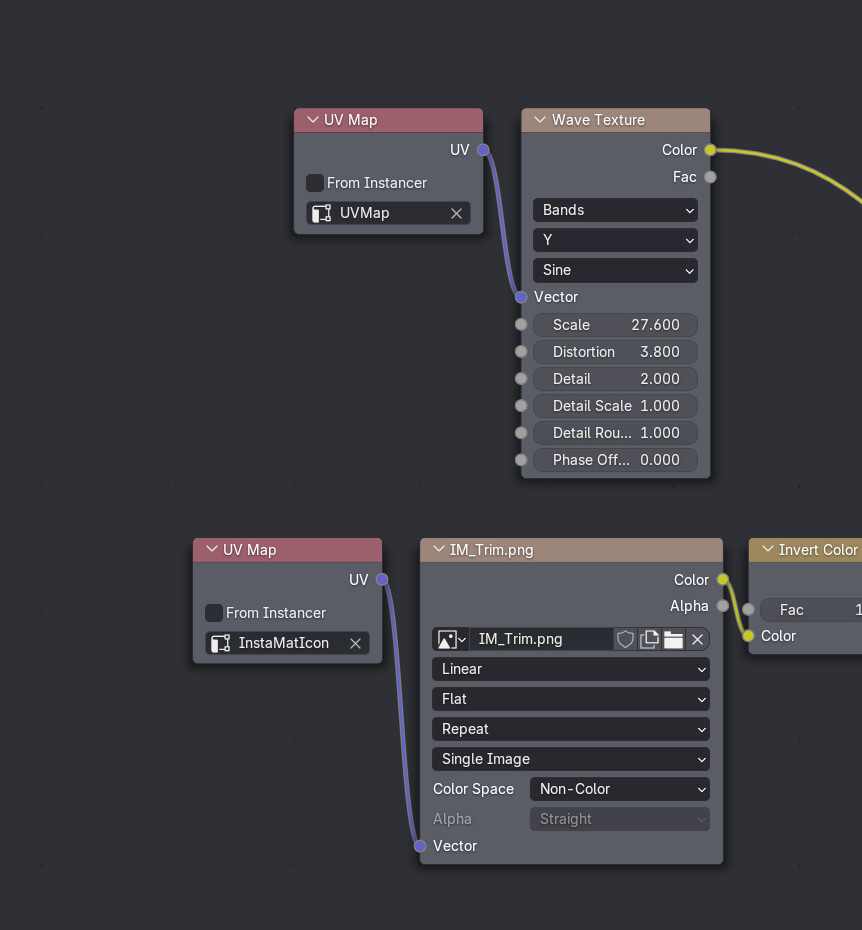Click the Wave Texture Color output socket
The image size is (862, 930).
click(x=710, y=150)
